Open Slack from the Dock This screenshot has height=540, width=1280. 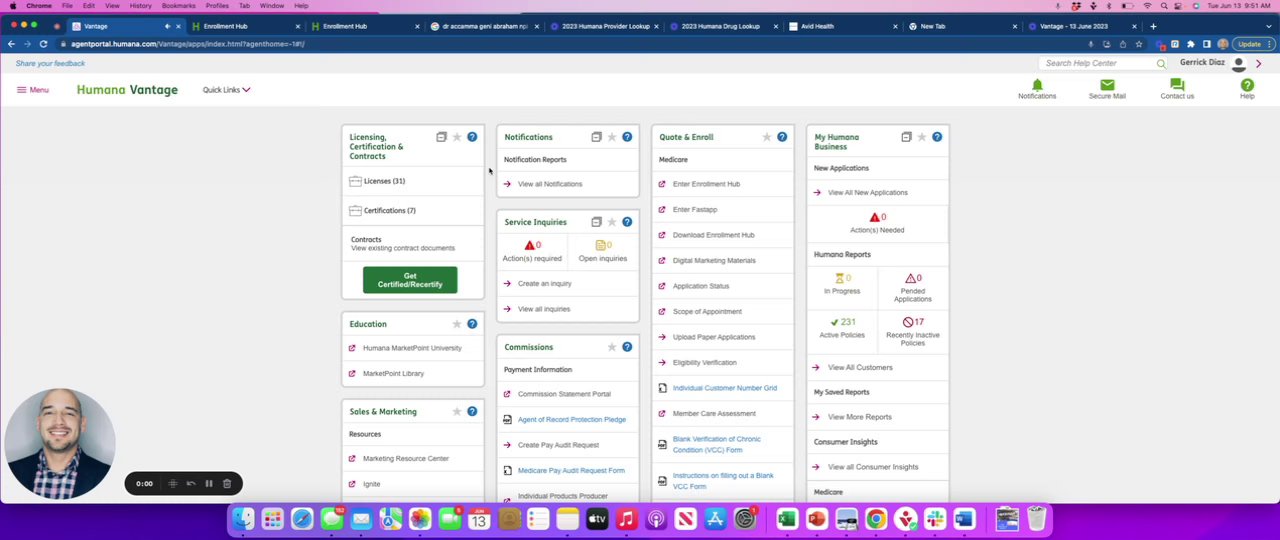[935, 519]
